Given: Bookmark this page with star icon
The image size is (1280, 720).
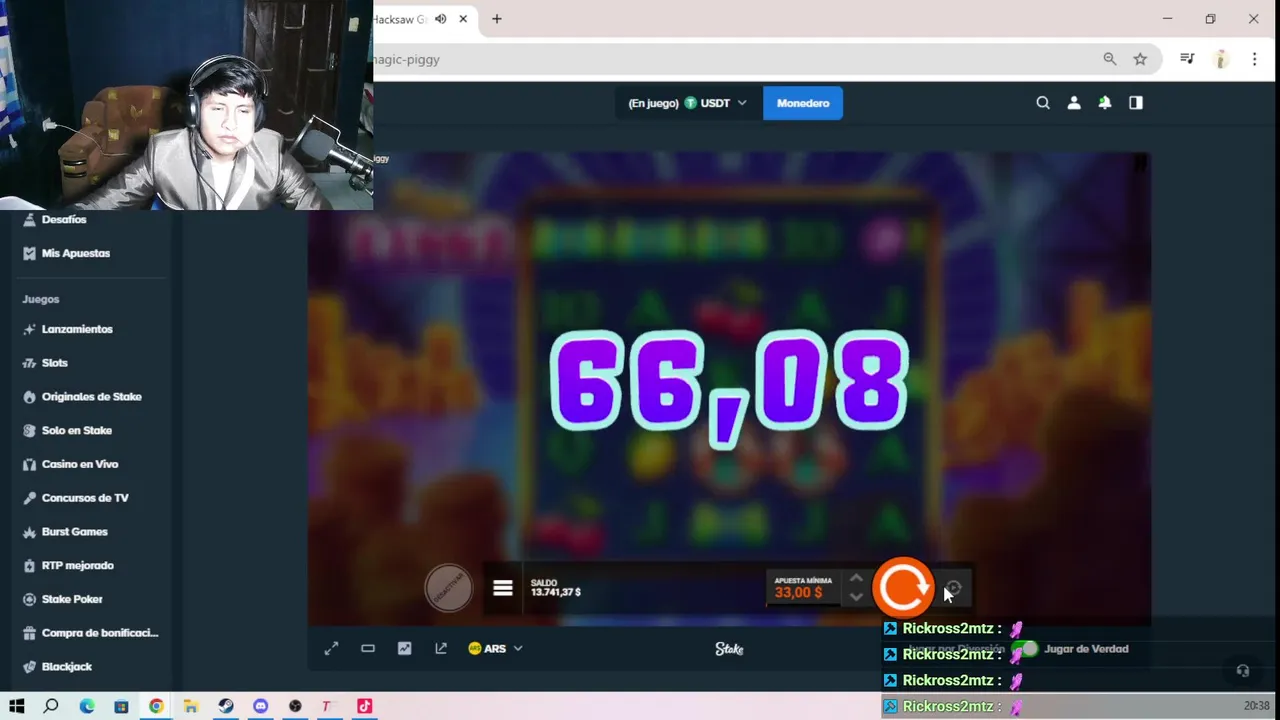Looking at the screenshot, I should click(1140, 59).
